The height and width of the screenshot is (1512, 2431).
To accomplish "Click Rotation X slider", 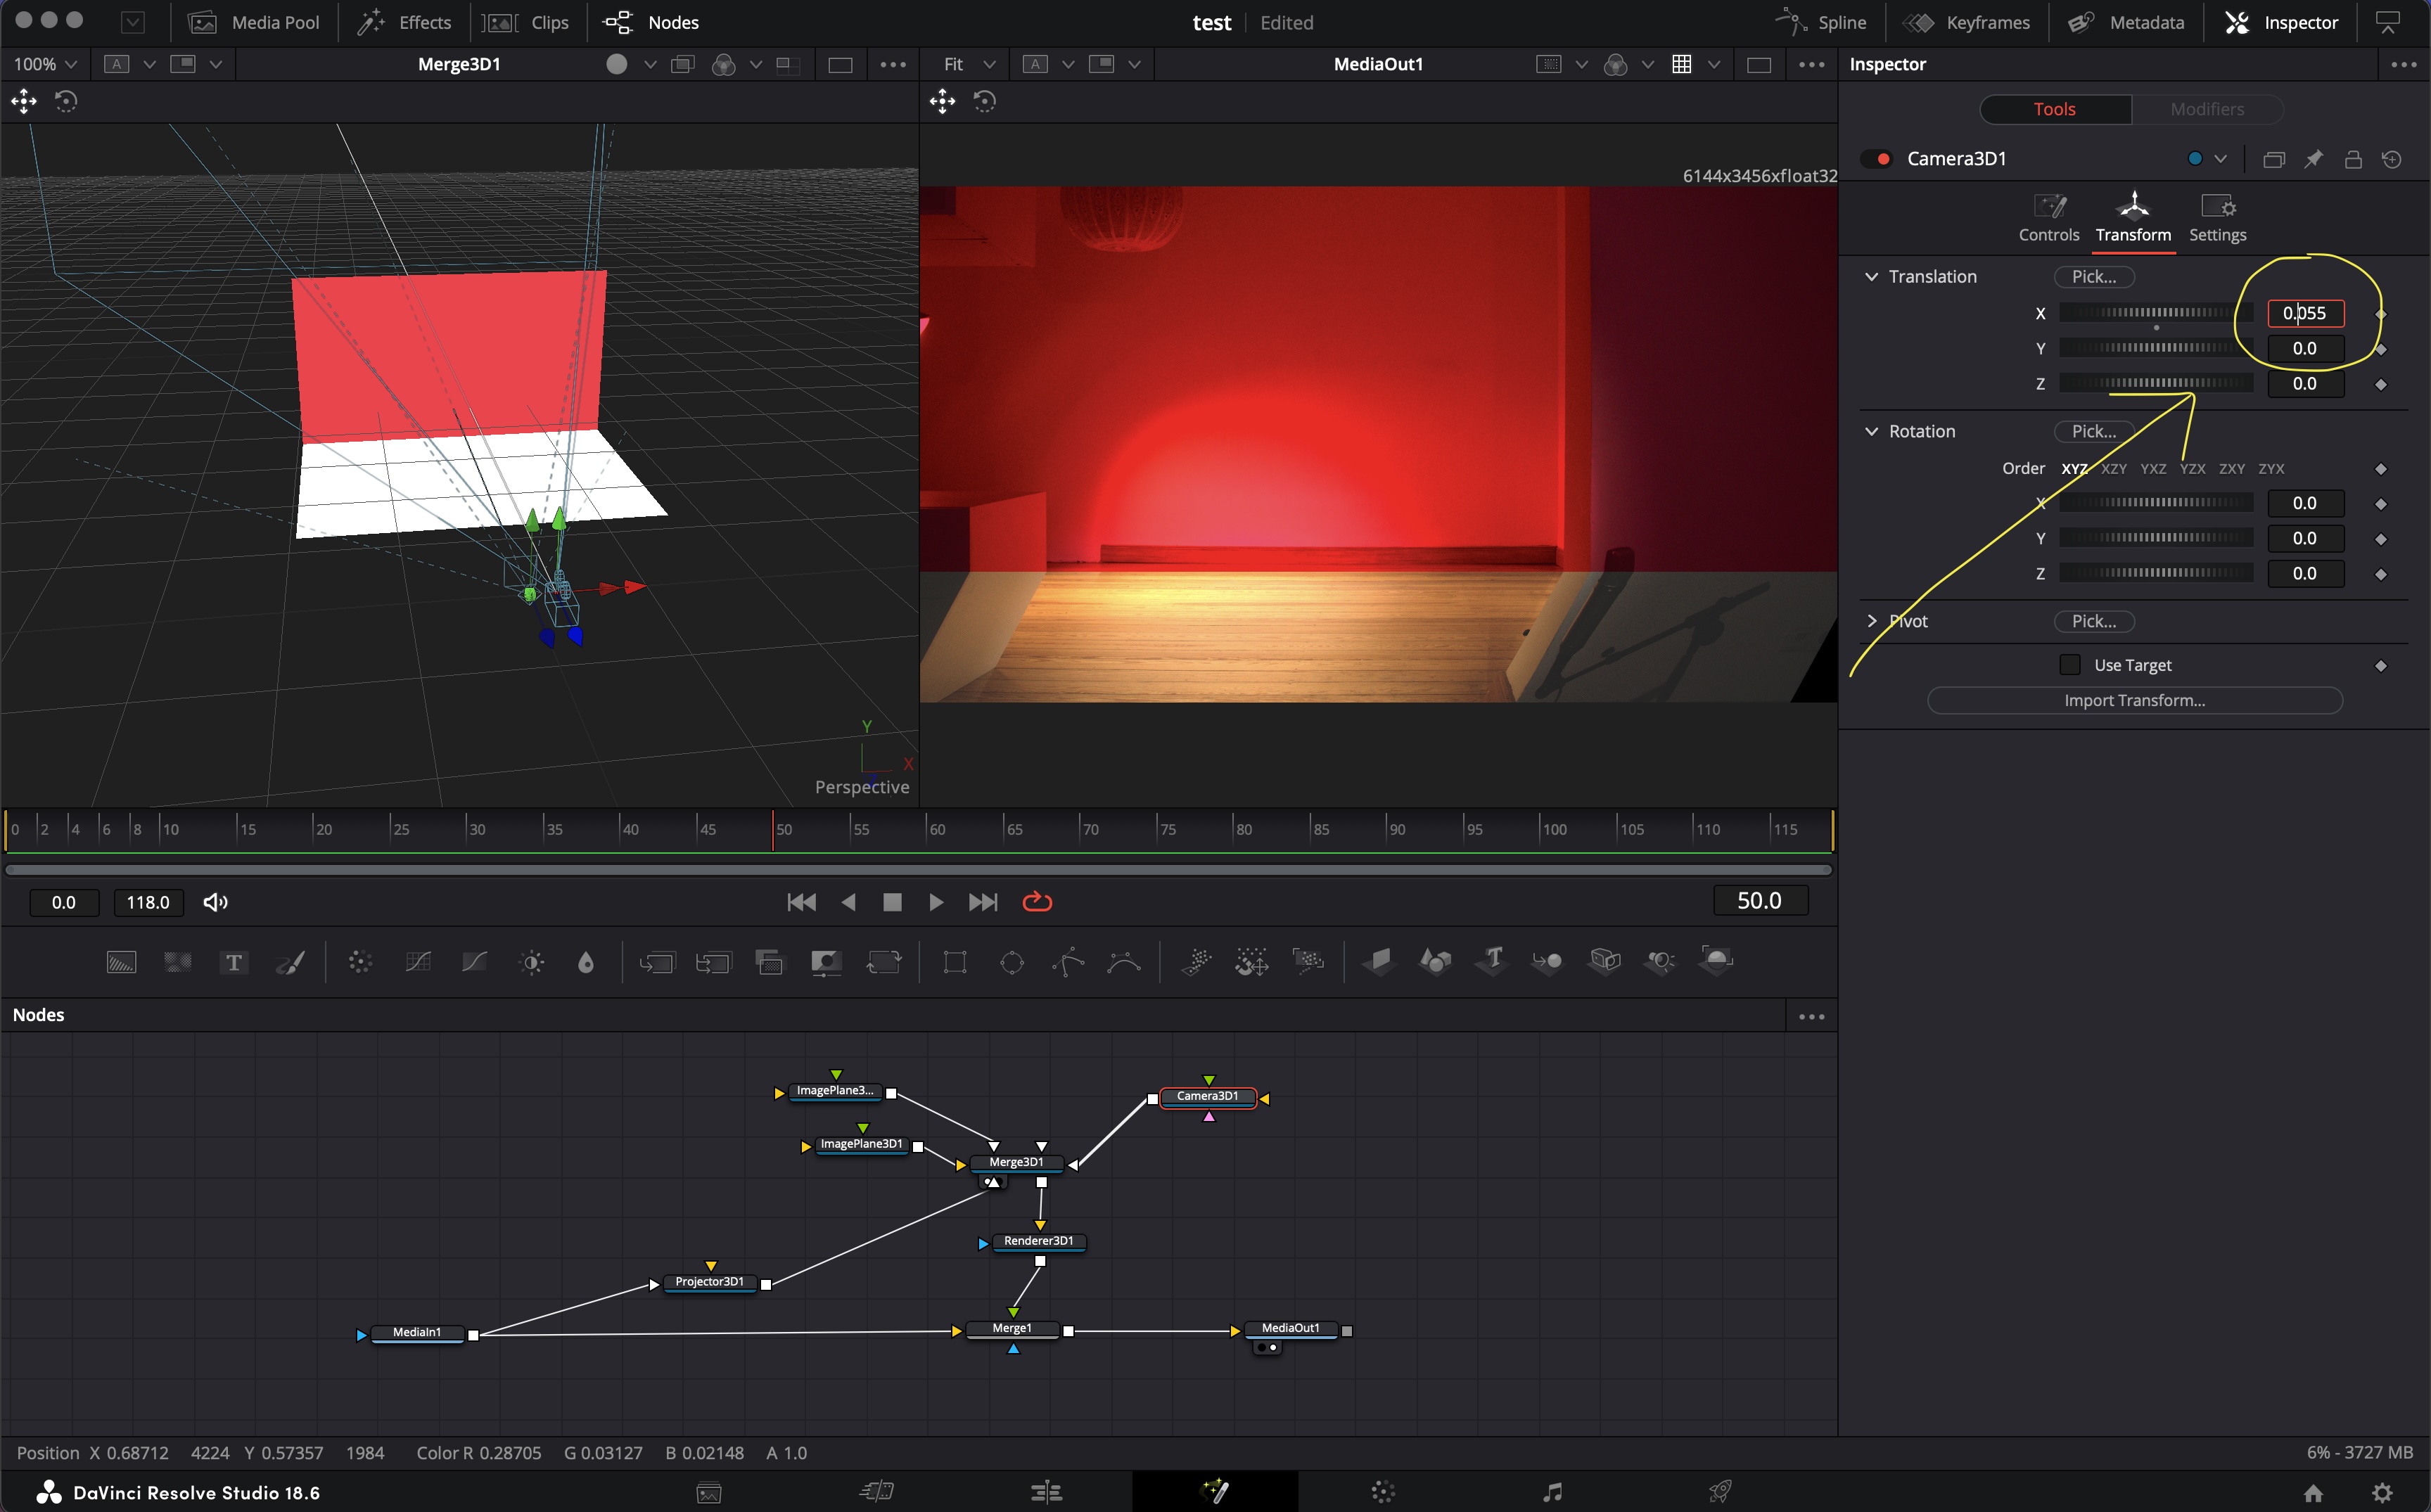I will pyautogui.click(x=2155, y=503).
